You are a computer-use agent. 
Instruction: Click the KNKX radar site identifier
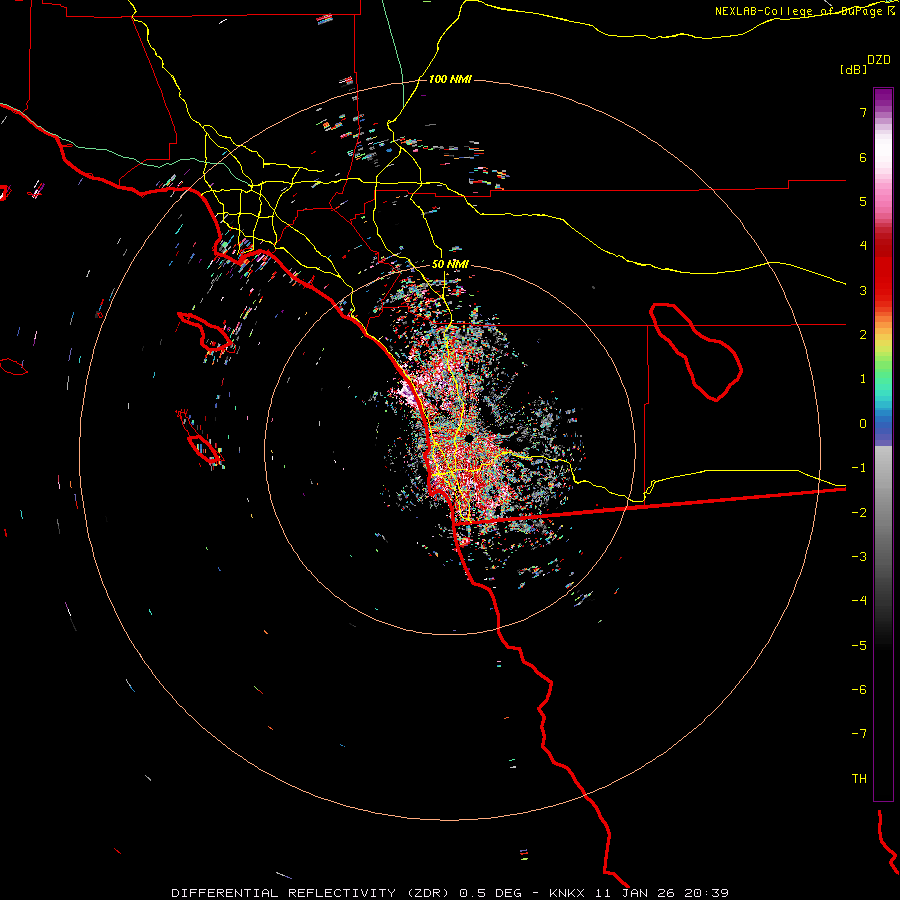[567, 893]
